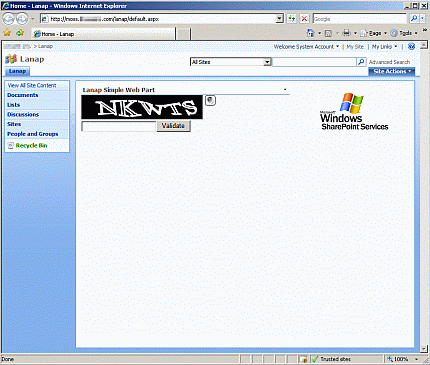Open the Tools menu in command bar
Image resolution: width=430 pixels, height=365 pixels.
[x=404, y=33]
